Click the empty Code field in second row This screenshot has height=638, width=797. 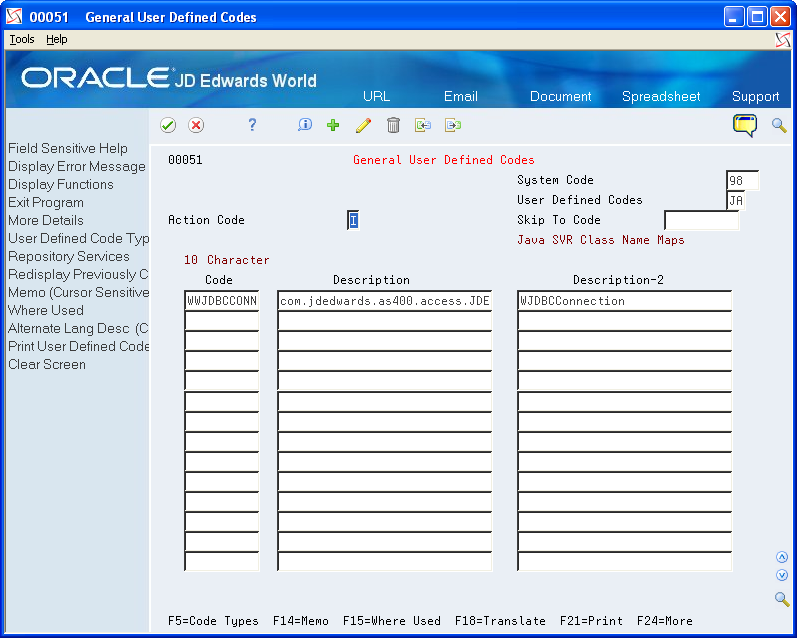[x=222, y=321]
